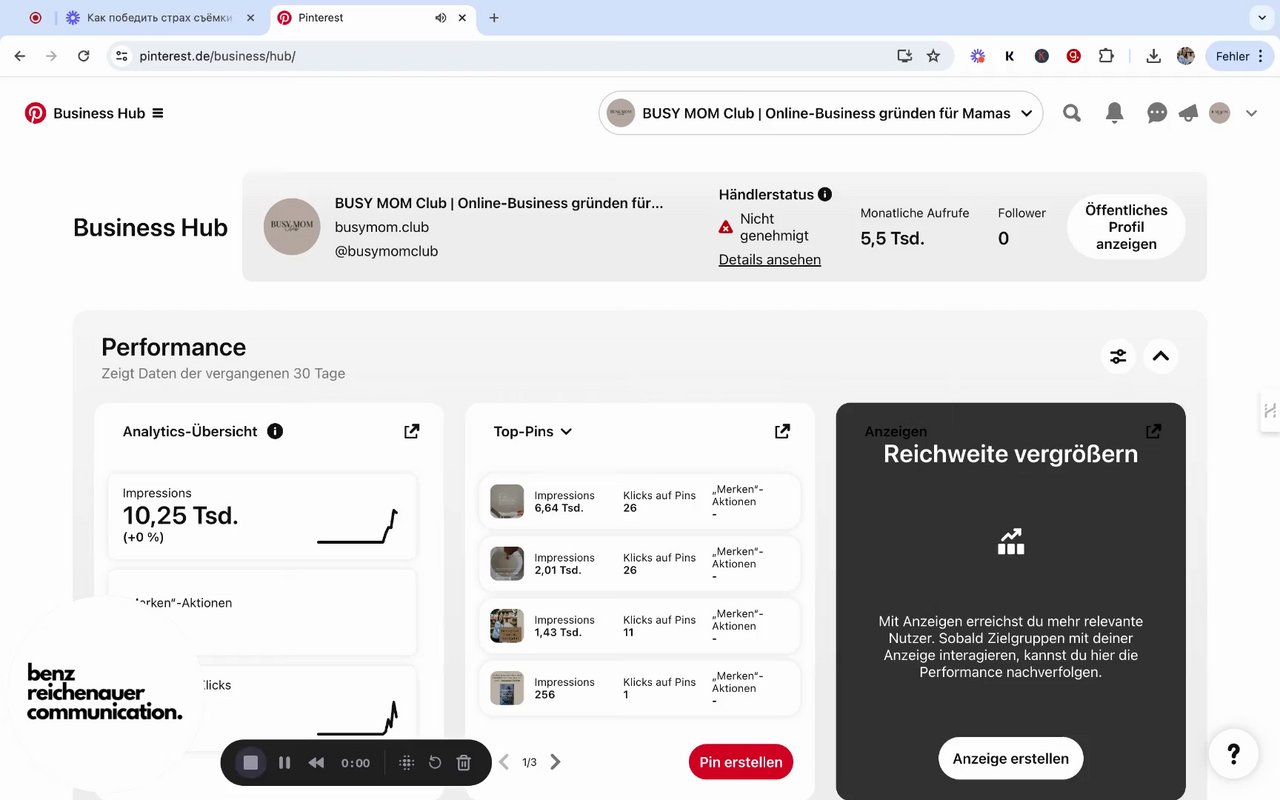This screenshot has height=800, width=1280.
Task: Click the small profile avatar in the header
Action: click(1219, 113)
